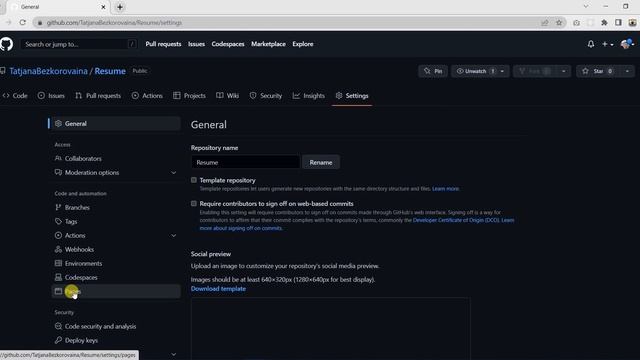The width and height of the screenshot is (640, 360).
Task: Click the General gear icon in sidebar
Action: tap(58, 123)
